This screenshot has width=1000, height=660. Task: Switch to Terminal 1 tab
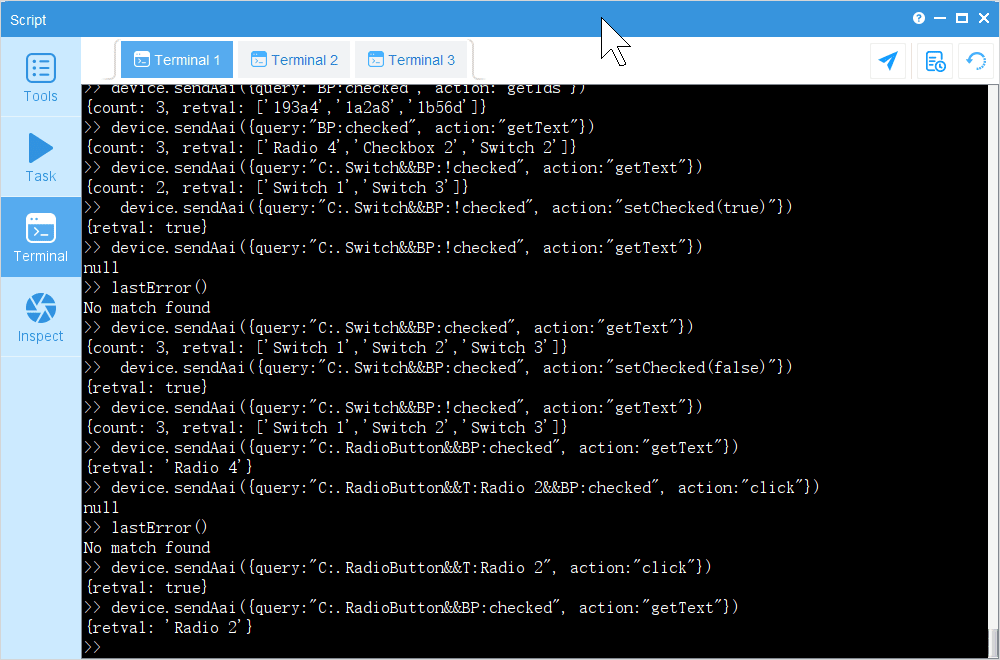[x=177, y=60]
